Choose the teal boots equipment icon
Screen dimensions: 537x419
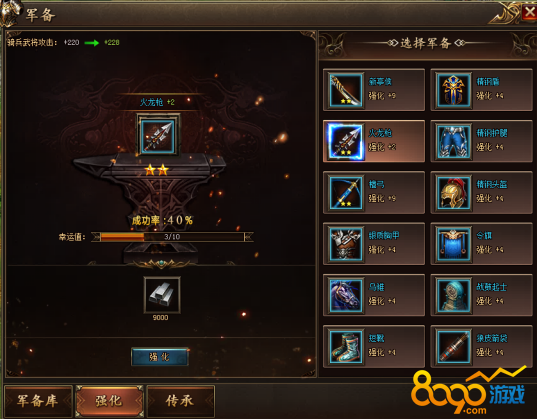(346, 346)
